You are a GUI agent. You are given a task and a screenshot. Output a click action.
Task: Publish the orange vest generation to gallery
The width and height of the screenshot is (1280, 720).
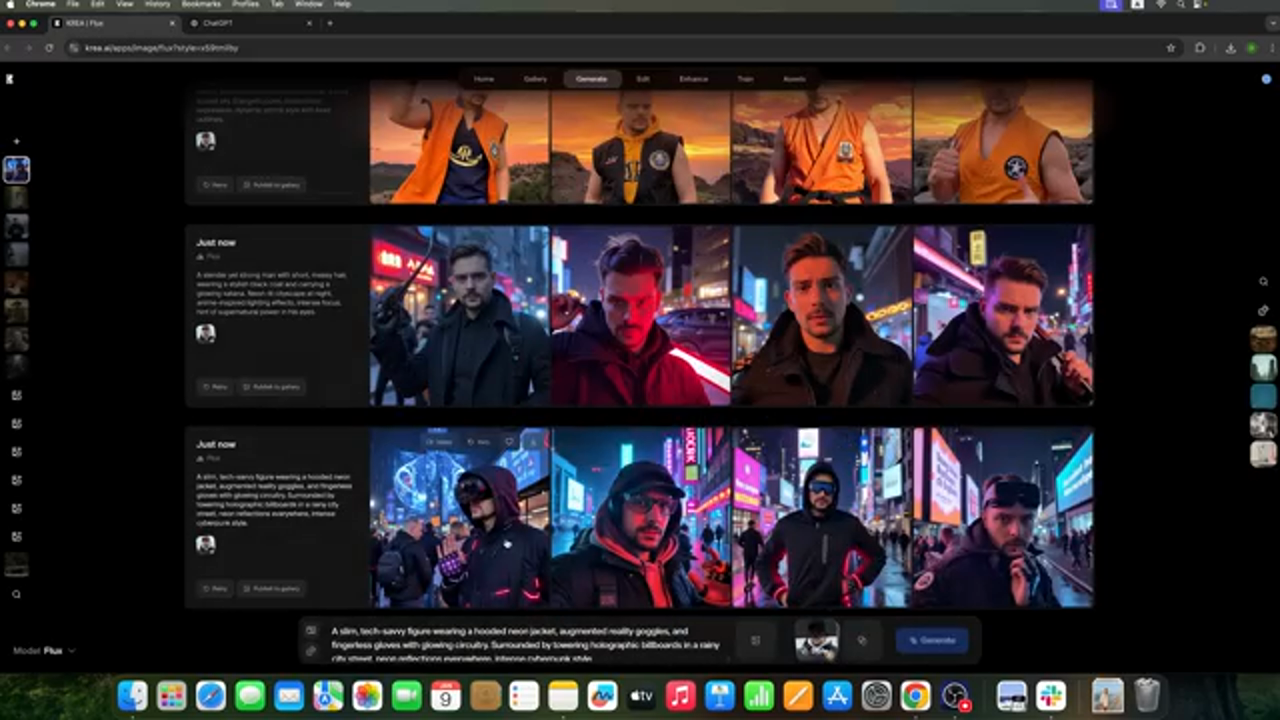(x=272, y=184)
